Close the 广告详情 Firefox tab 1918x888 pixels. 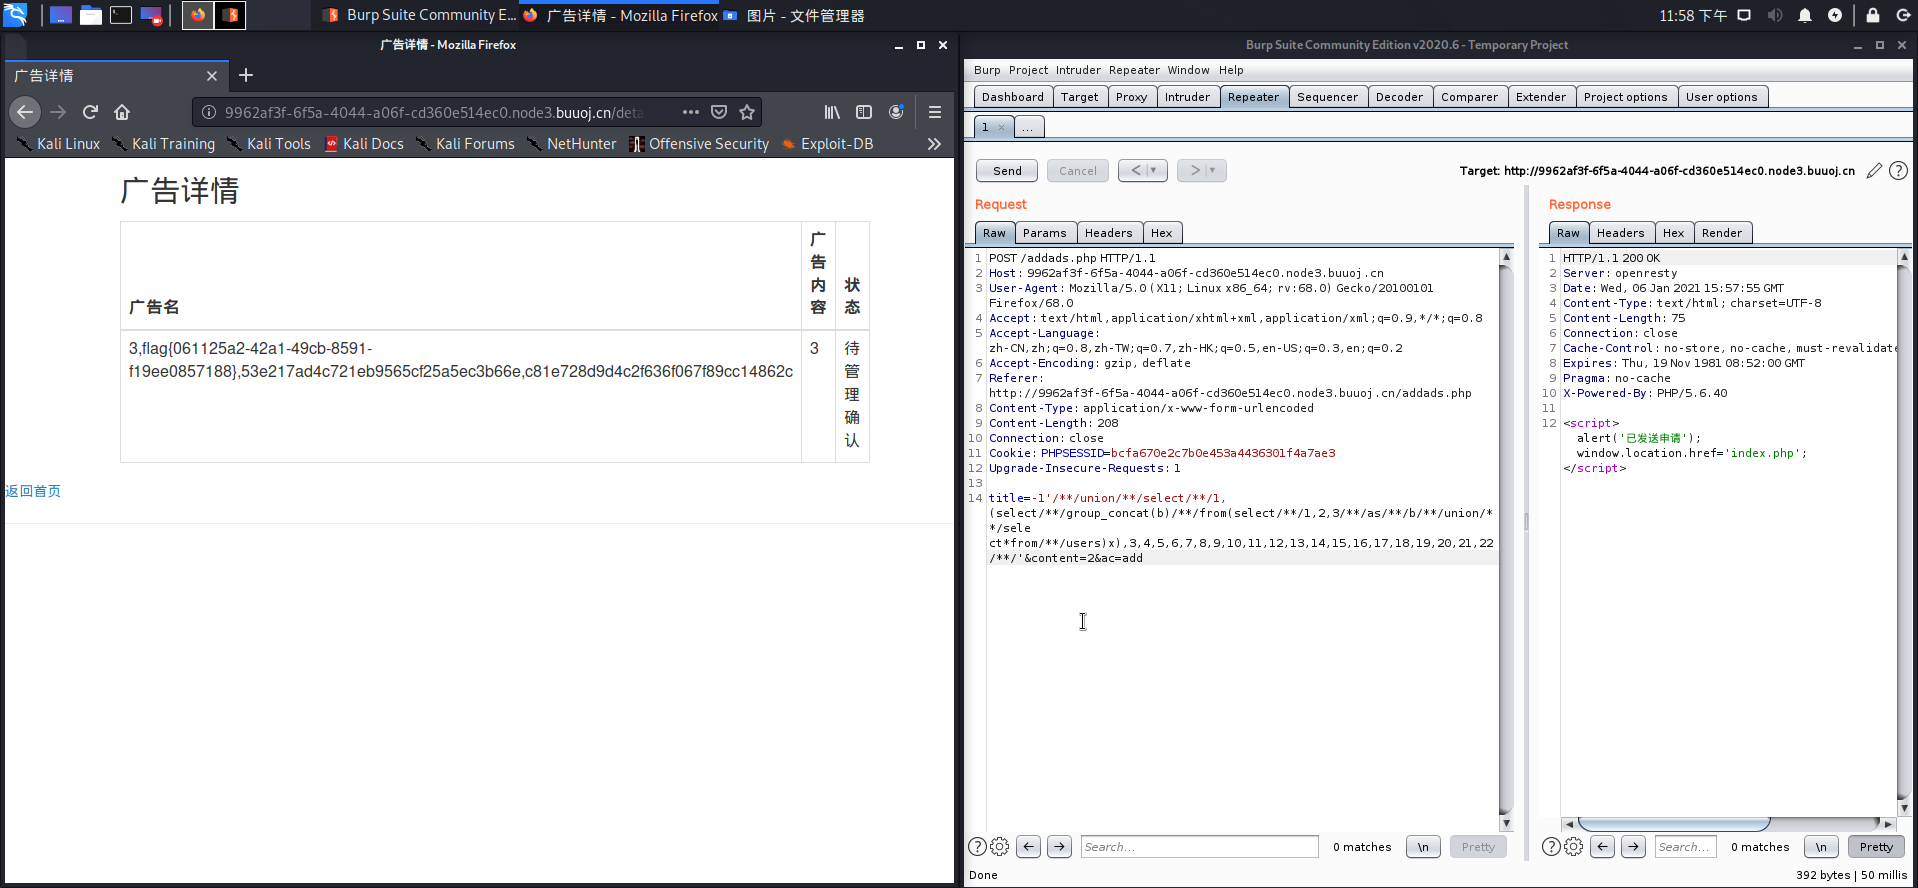click(212, 76)
